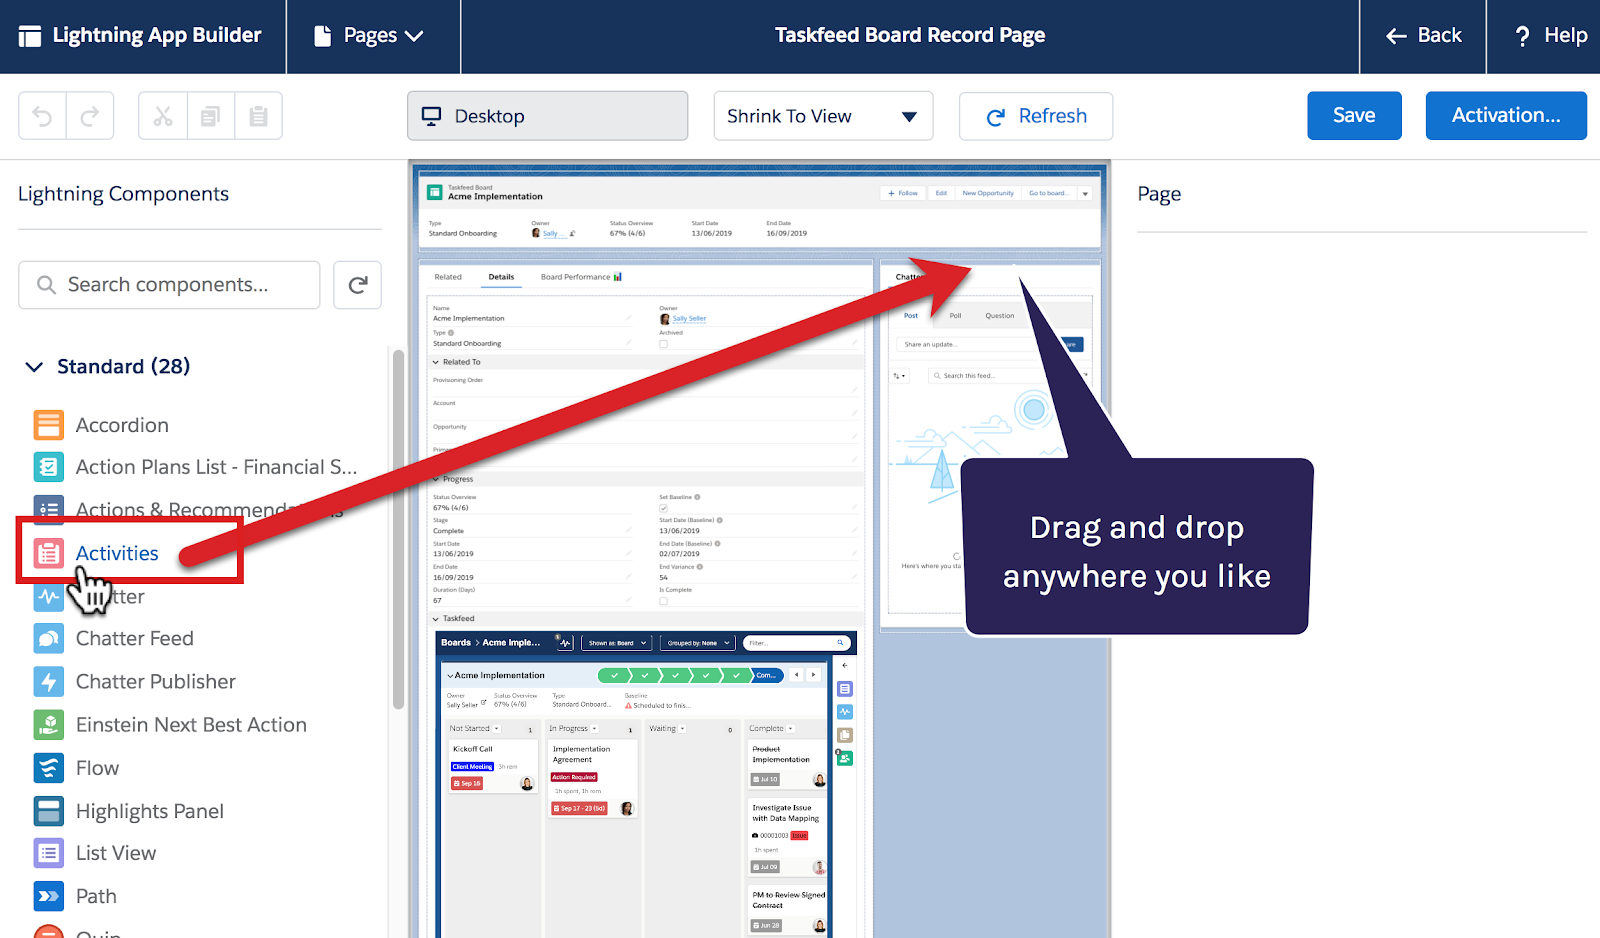The width and height of the screenshot is (1600, 938).
Task: Click the Search components field
Action: pyautogui.click(x=169, y=285)
